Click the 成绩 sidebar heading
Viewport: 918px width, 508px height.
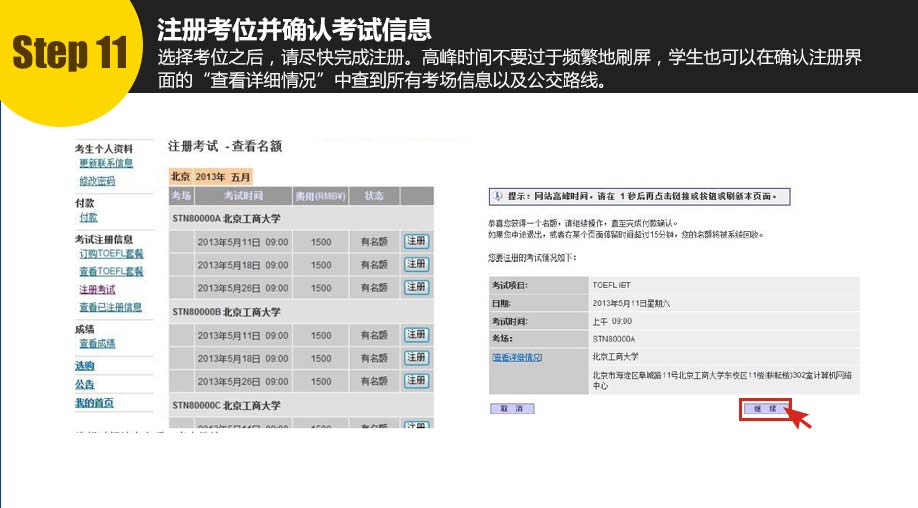[x=84, y=329]
